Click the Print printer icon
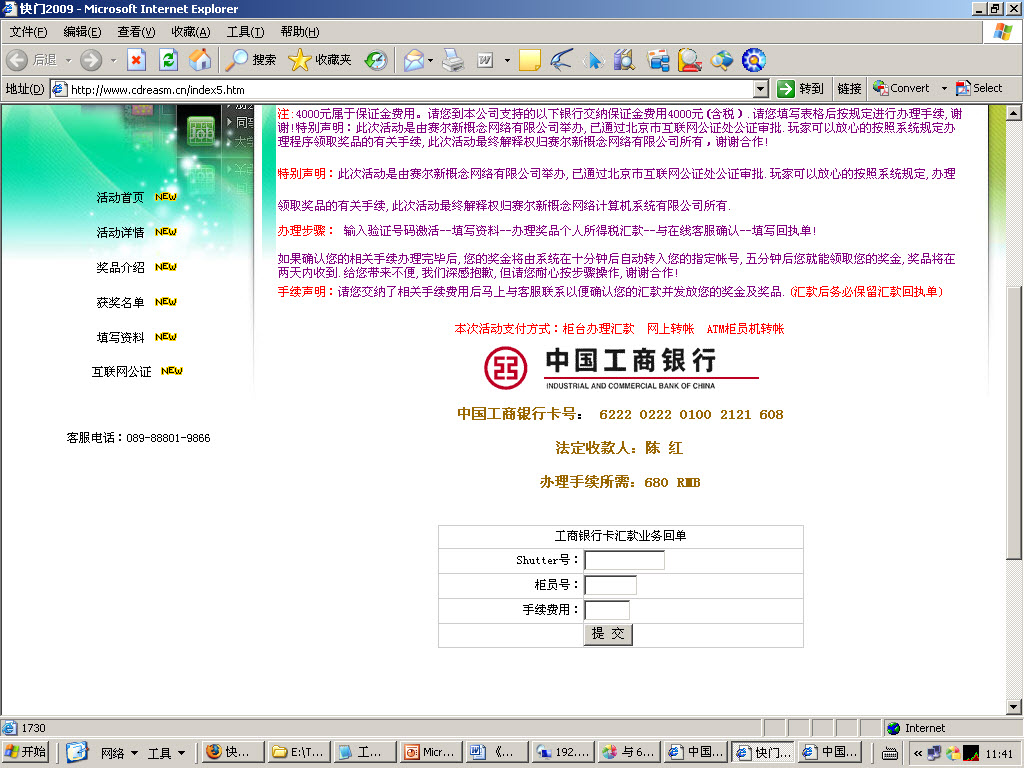The height and width of the screenshot is (768, 1024). (453, 60)
